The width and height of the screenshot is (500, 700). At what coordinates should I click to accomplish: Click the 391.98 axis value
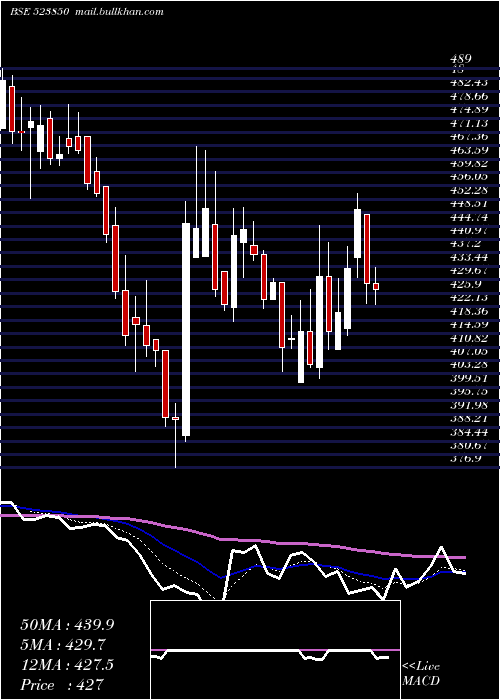469,405
